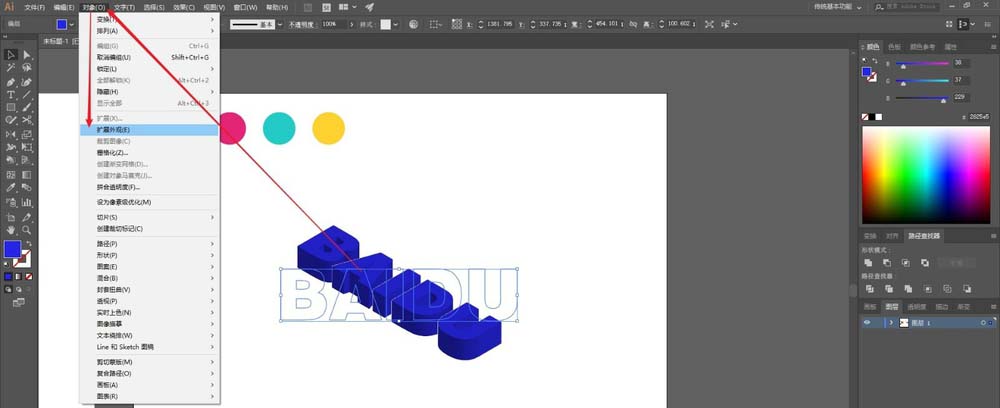The width and height of the screenshot is (1000, 408).
Task: Select the Rectangle tool
Action: pyautogui.click(x=11, y=107)
